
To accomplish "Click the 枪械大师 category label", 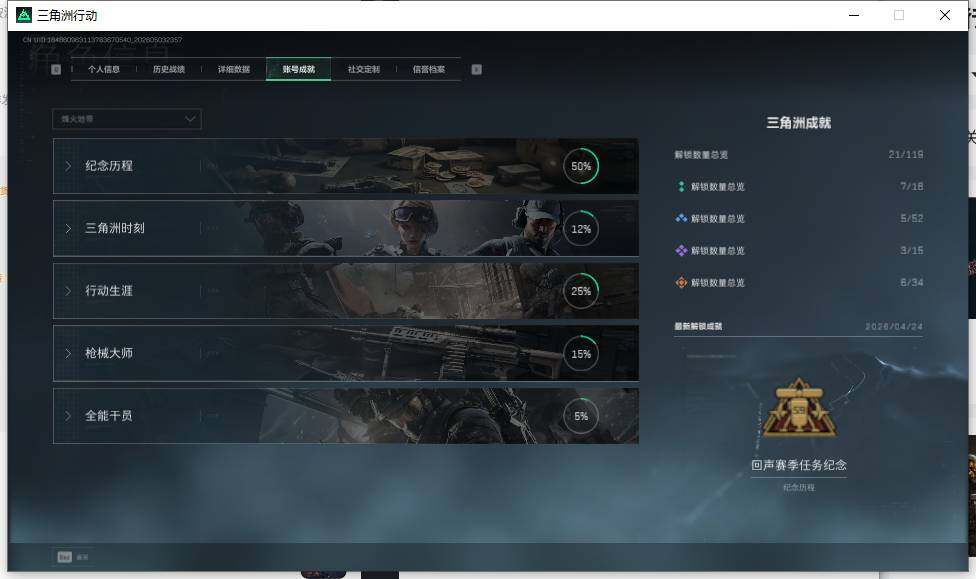I will coord(109,353).
